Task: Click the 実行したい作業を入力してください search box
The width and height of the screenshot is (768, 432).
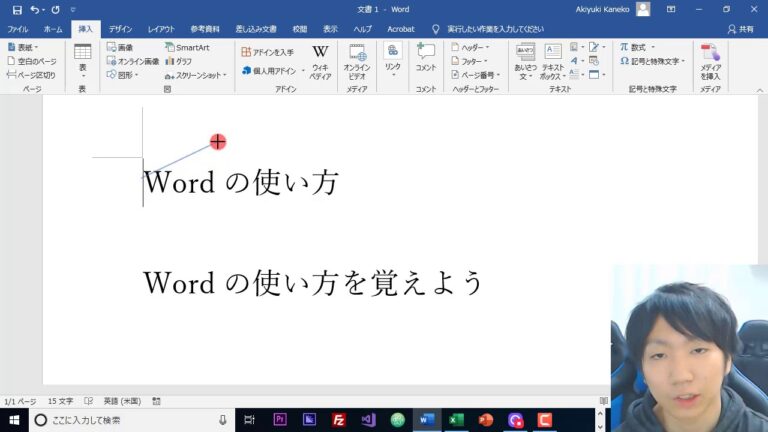Action: click(495, 29)
